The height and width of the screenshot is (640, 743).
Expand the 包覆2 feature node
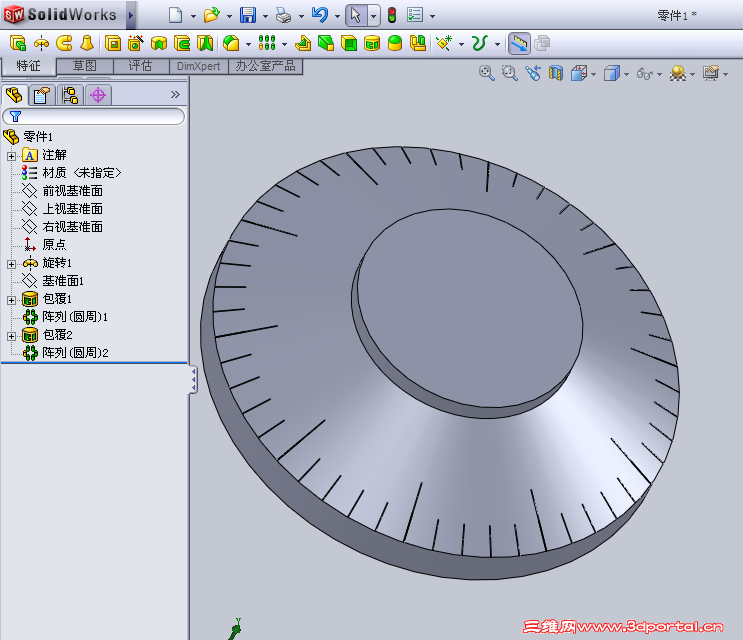tap(11, 336)
